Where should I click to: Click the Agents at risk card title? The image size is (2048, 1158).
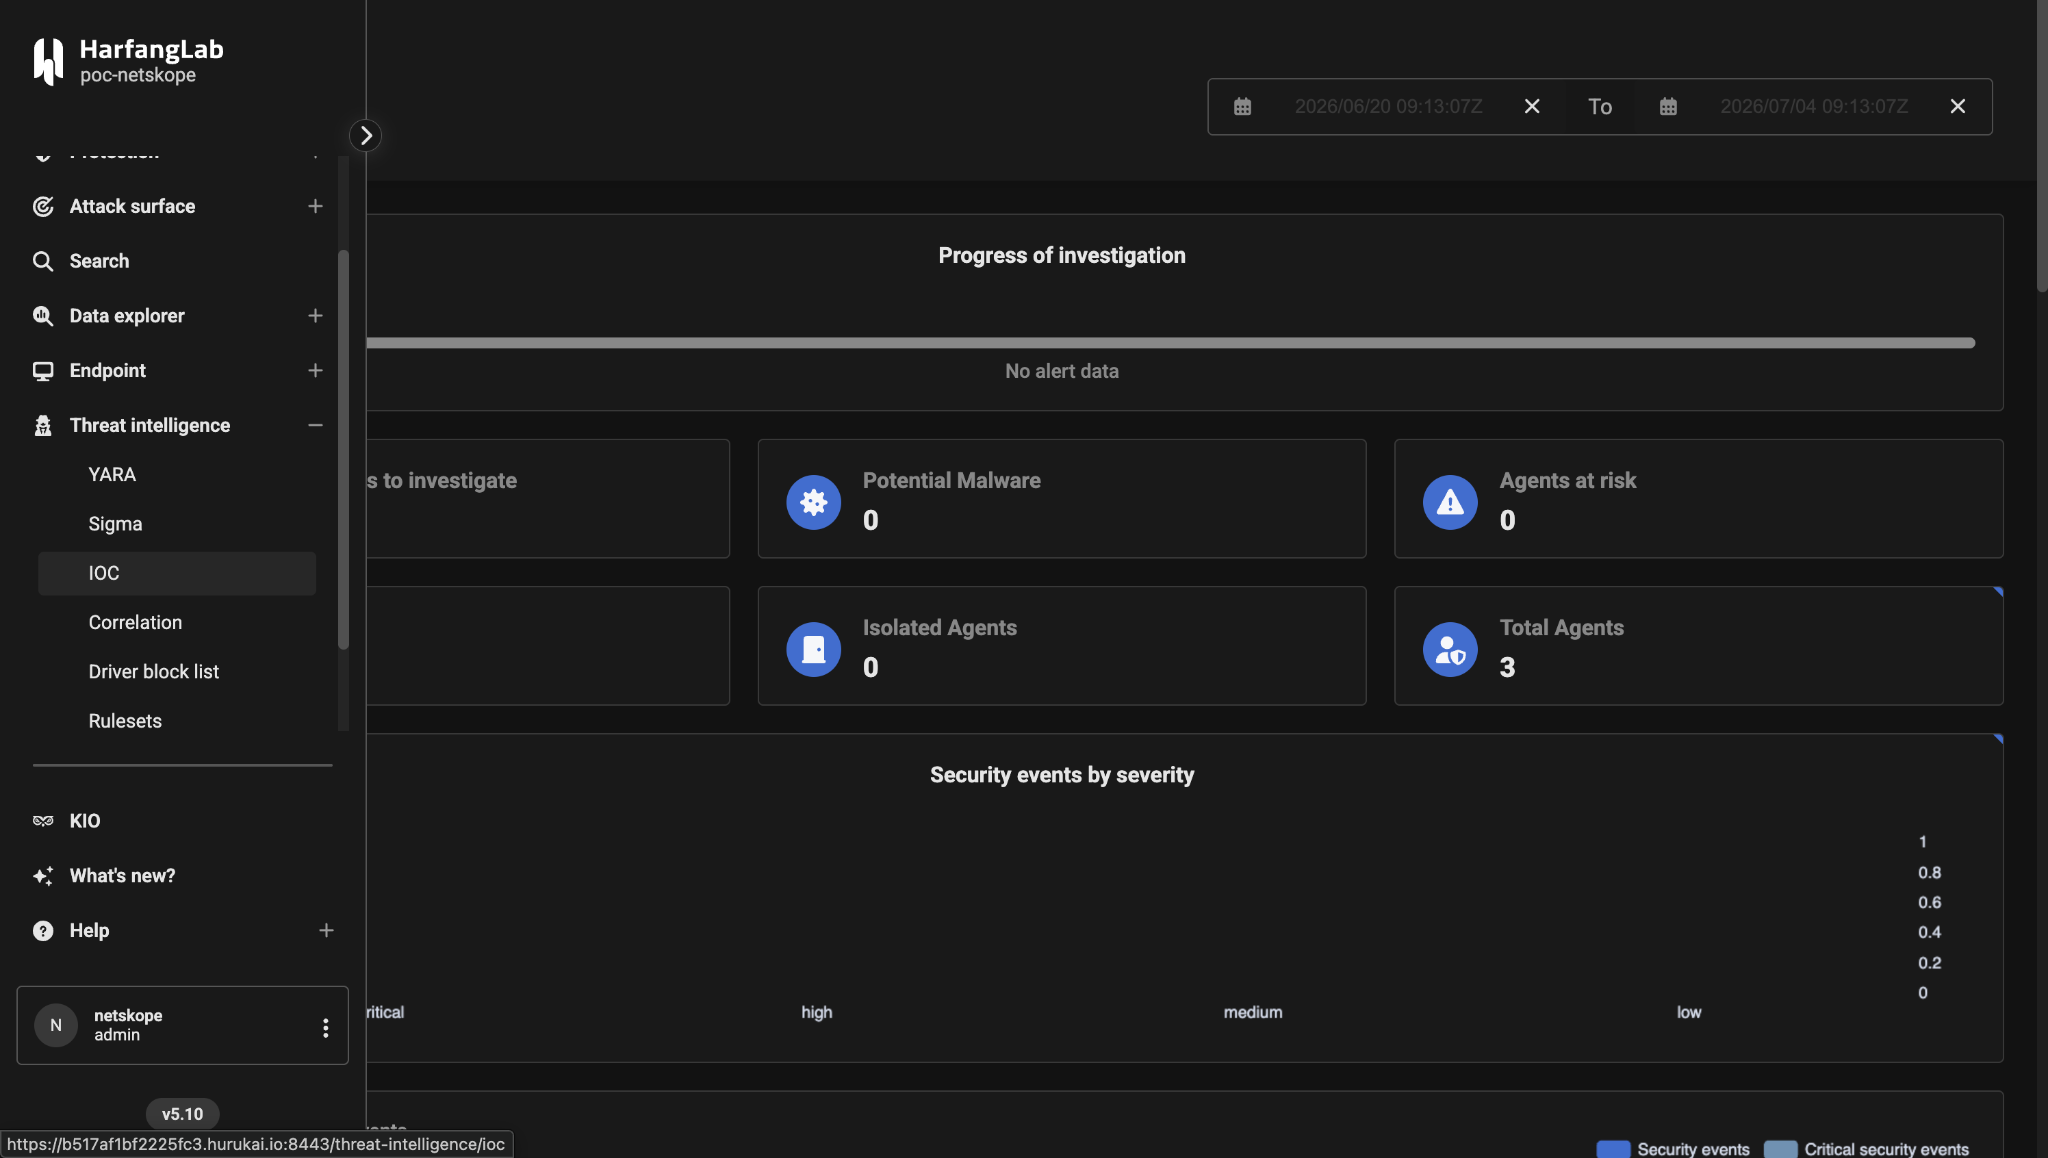tap(1567, 481)
